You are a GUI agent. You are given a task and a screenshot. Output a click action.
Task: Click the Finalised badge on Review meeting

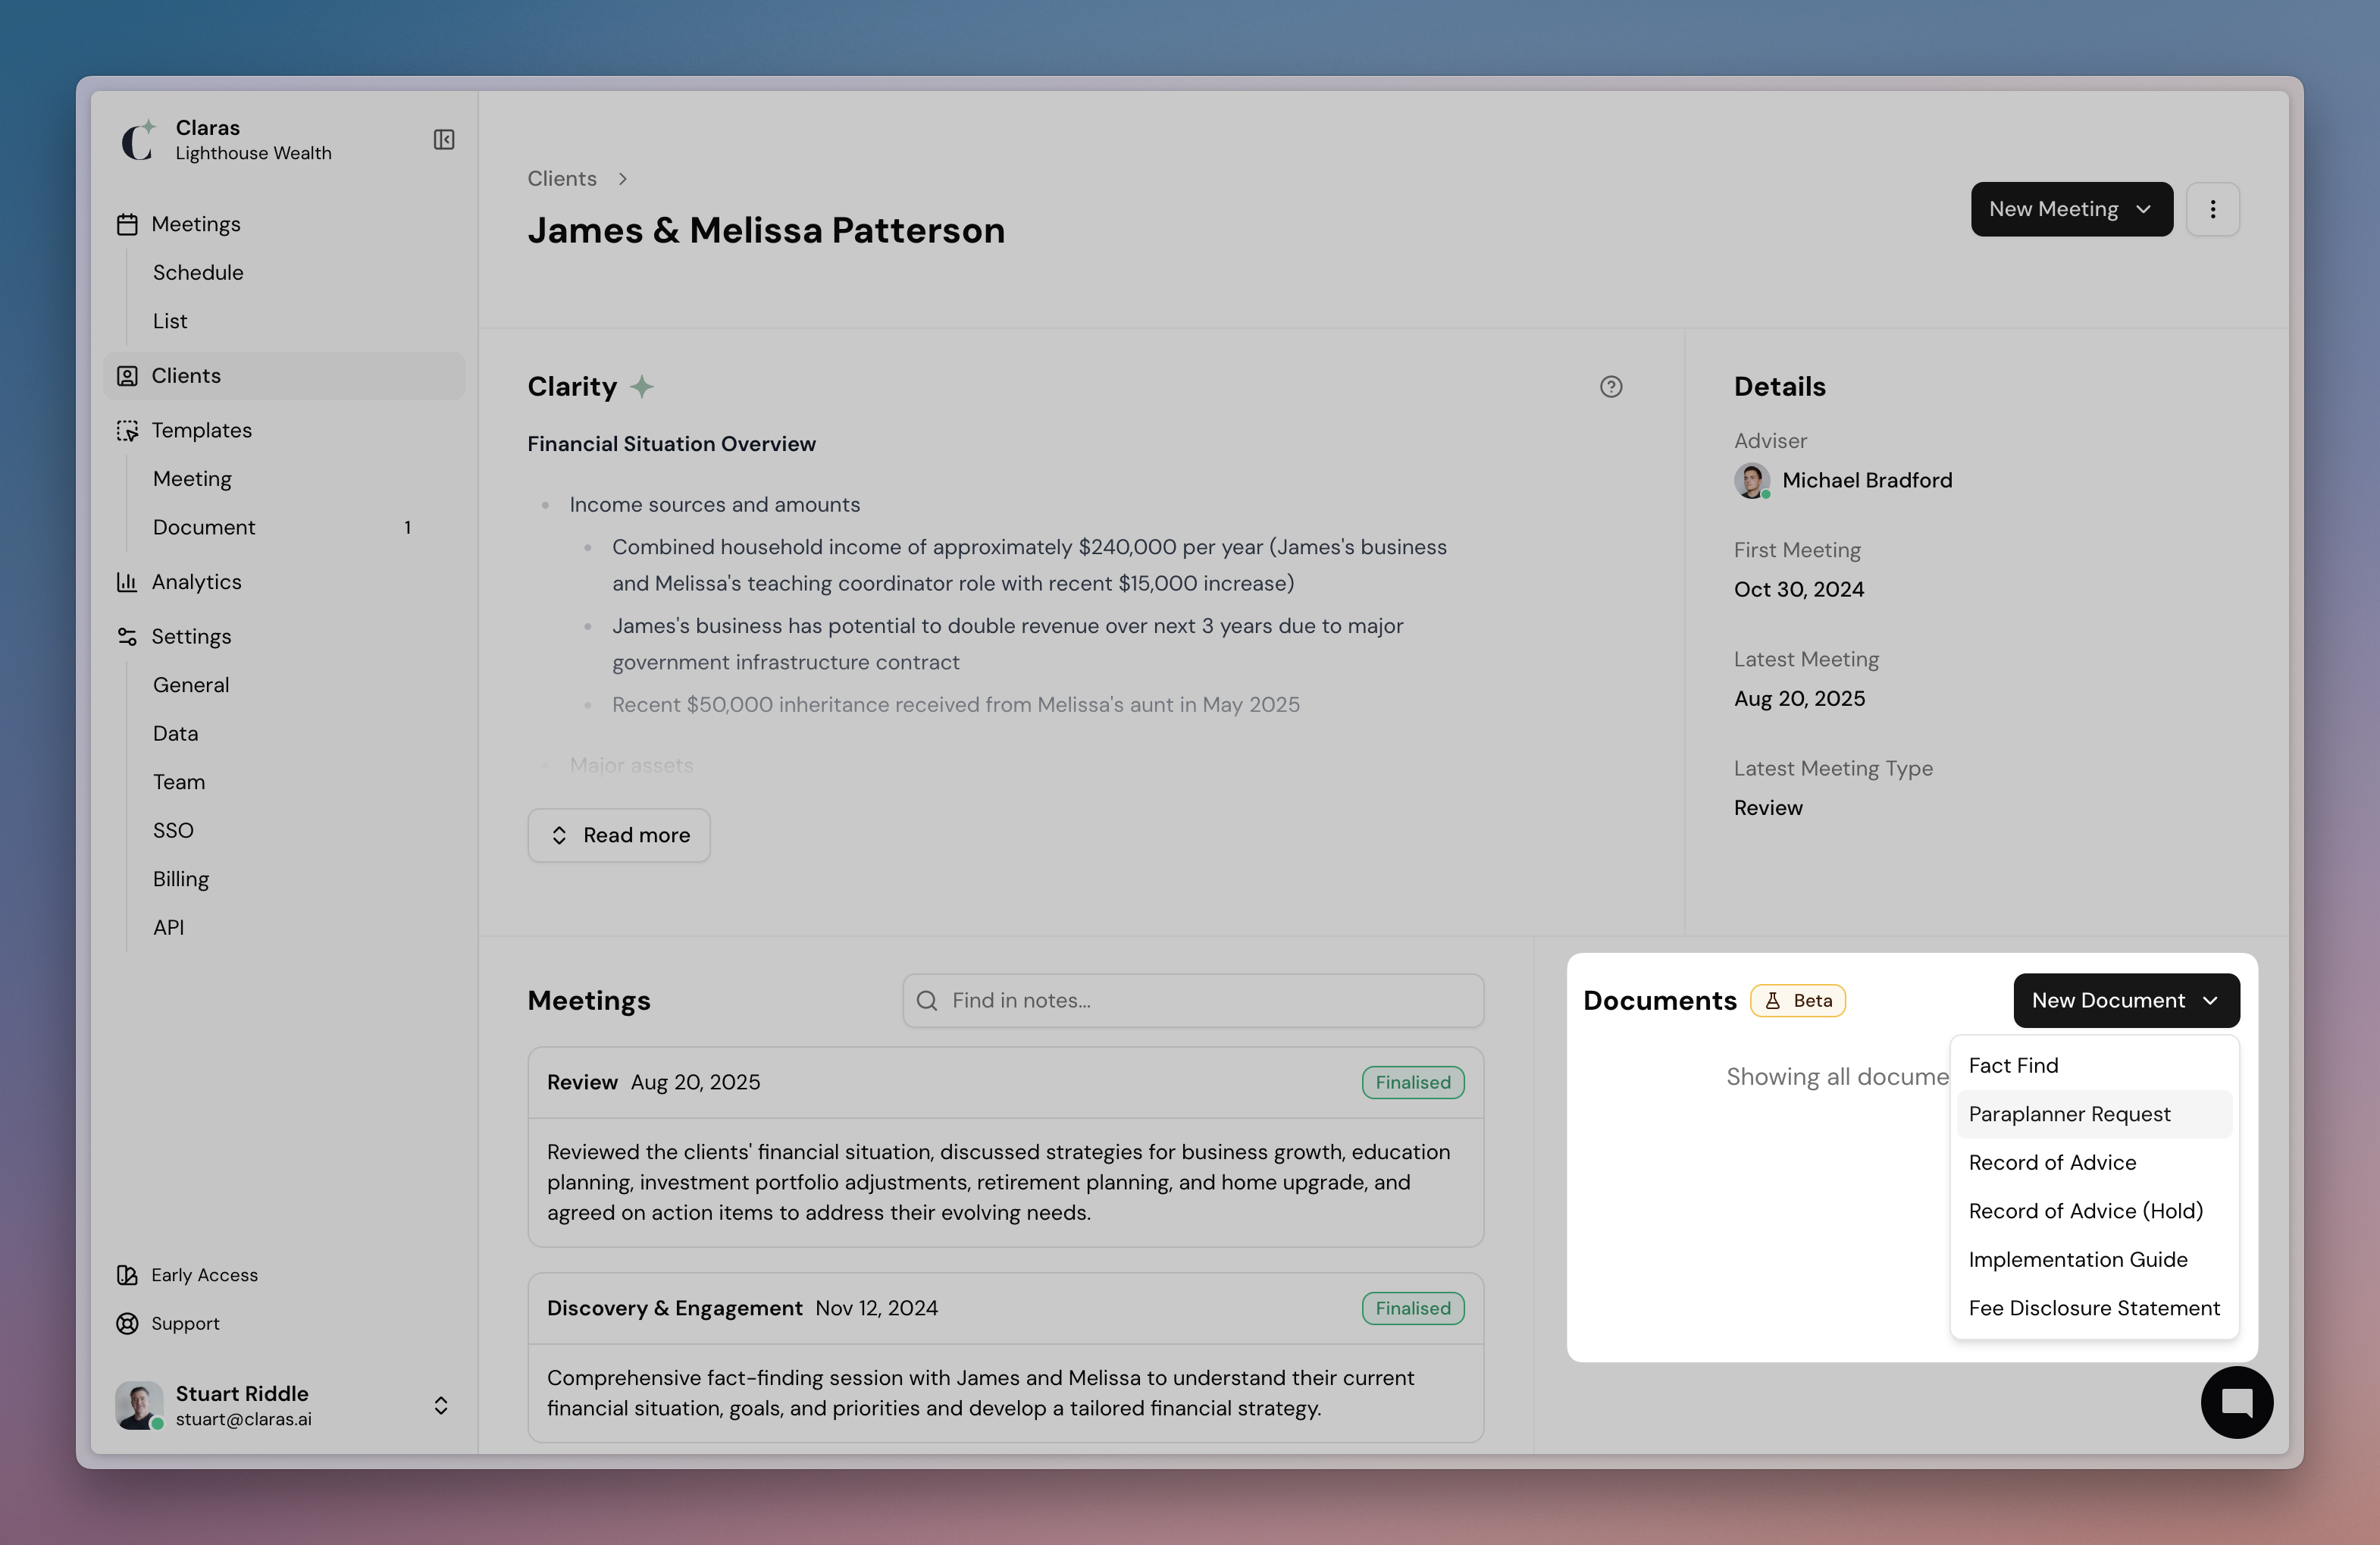pos(1413,1083)
